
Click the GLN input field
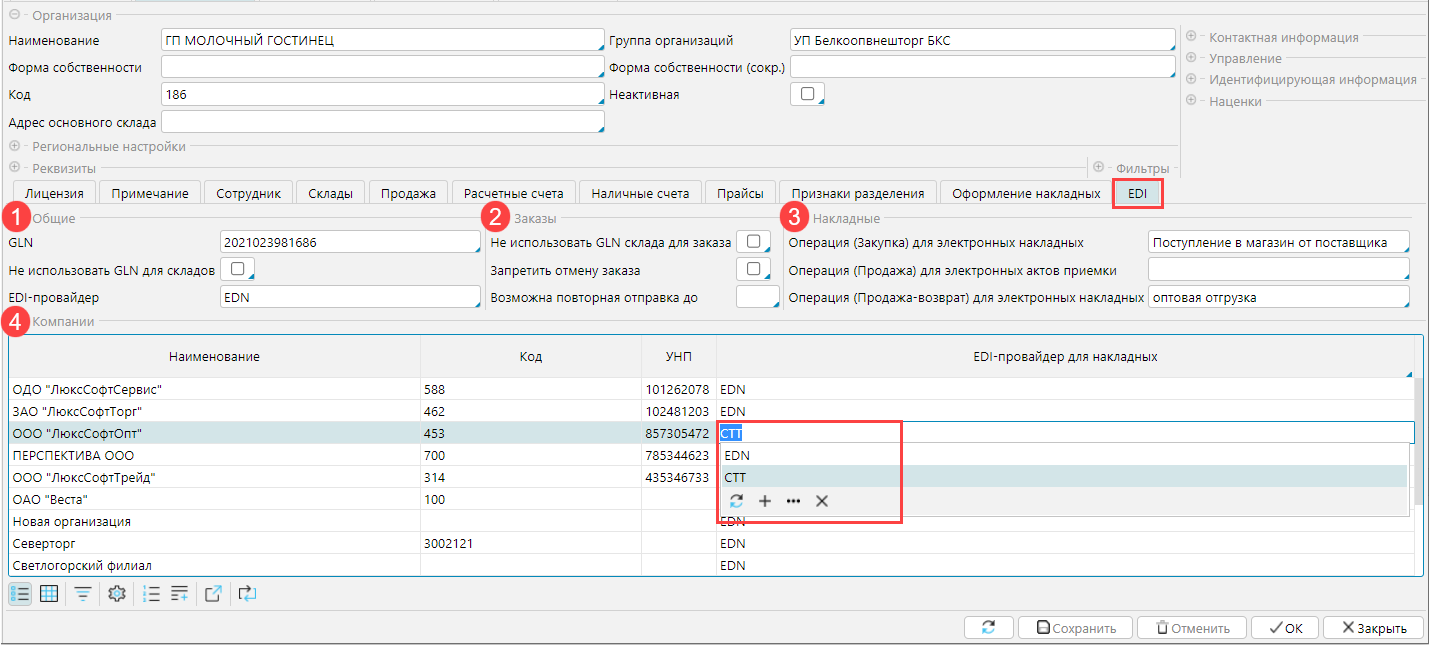click(x=348, y=243)
